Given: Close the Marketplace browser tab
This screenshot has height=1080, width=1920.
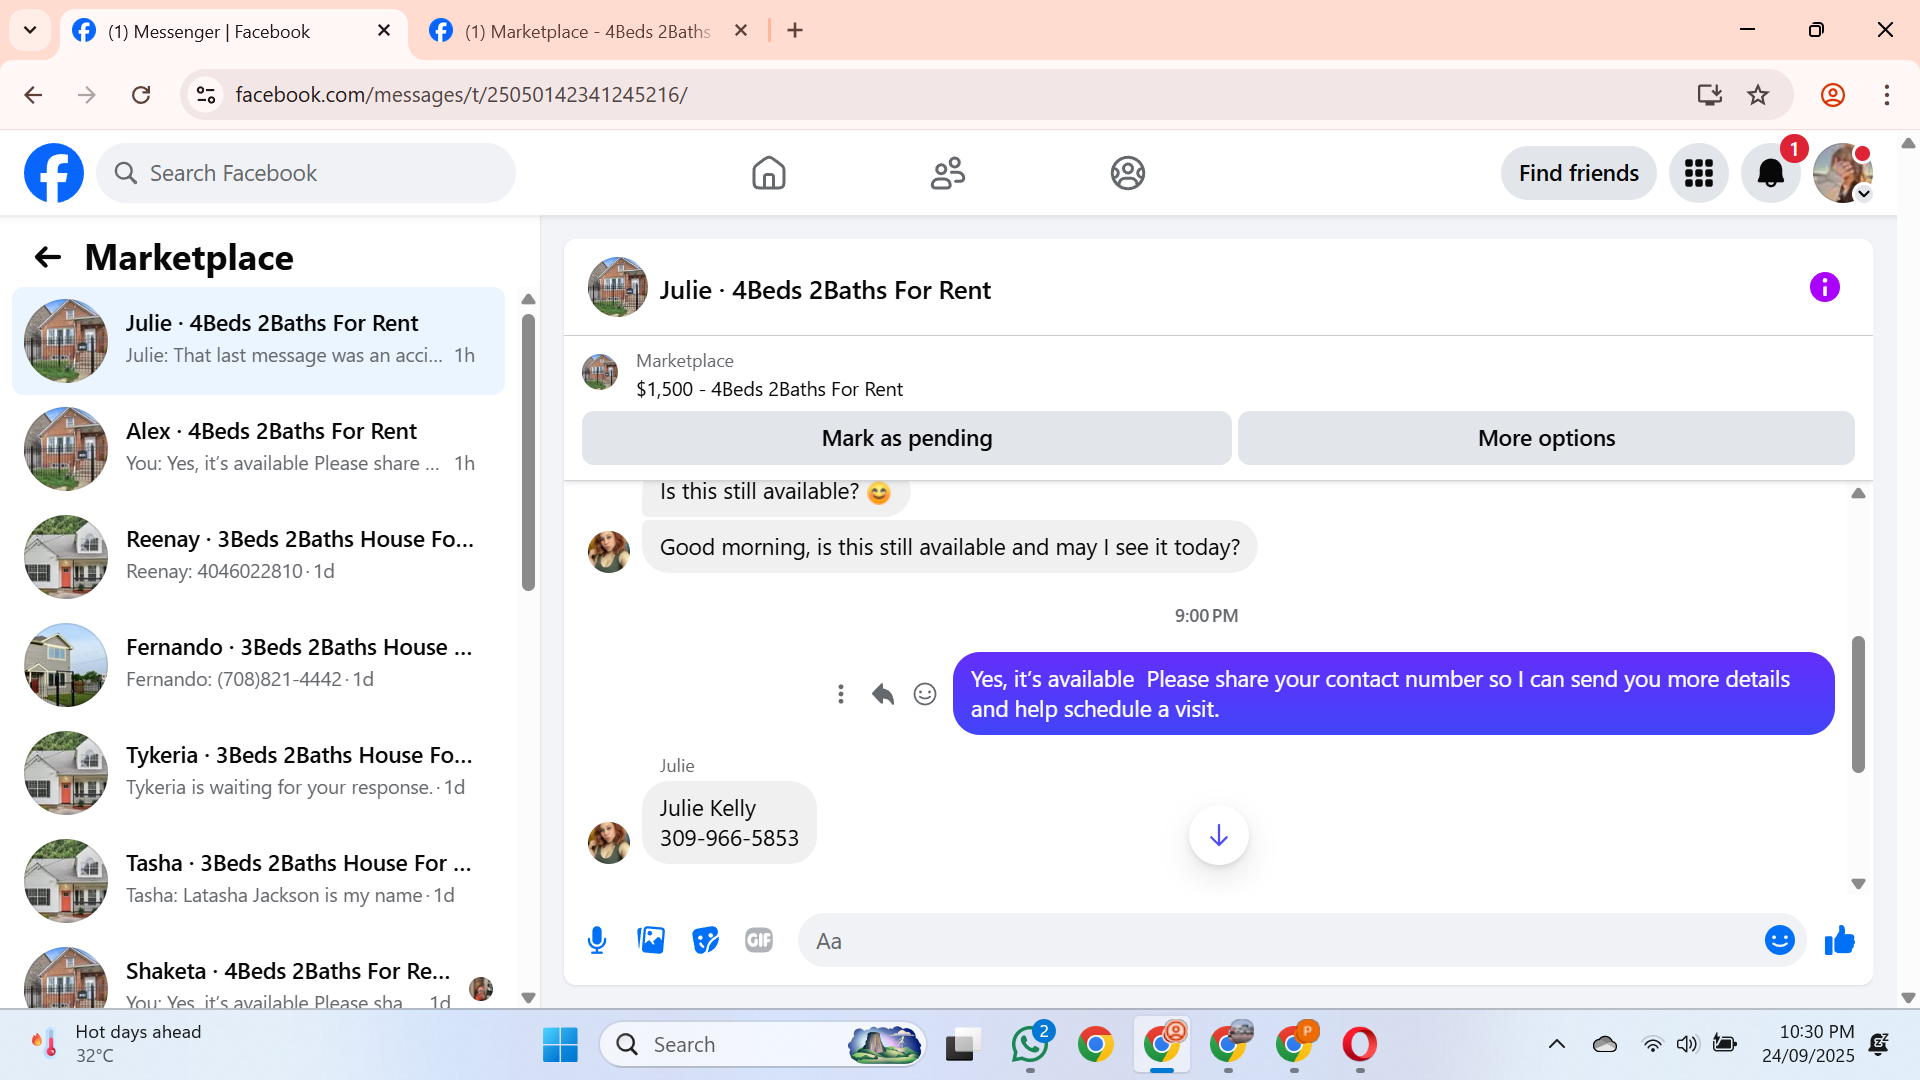Looking at the screenshot, I should pyautogui.click(x=741, y=31).
